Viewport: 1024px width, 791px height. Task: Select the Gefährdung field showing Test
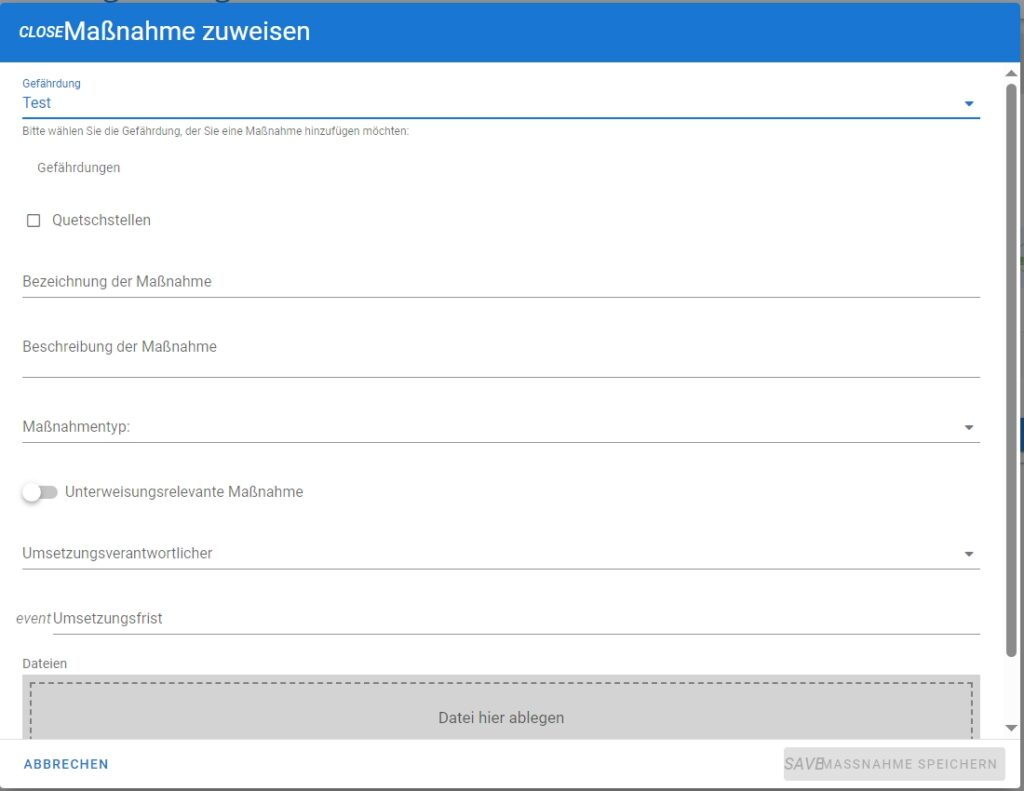click(480, 103)
